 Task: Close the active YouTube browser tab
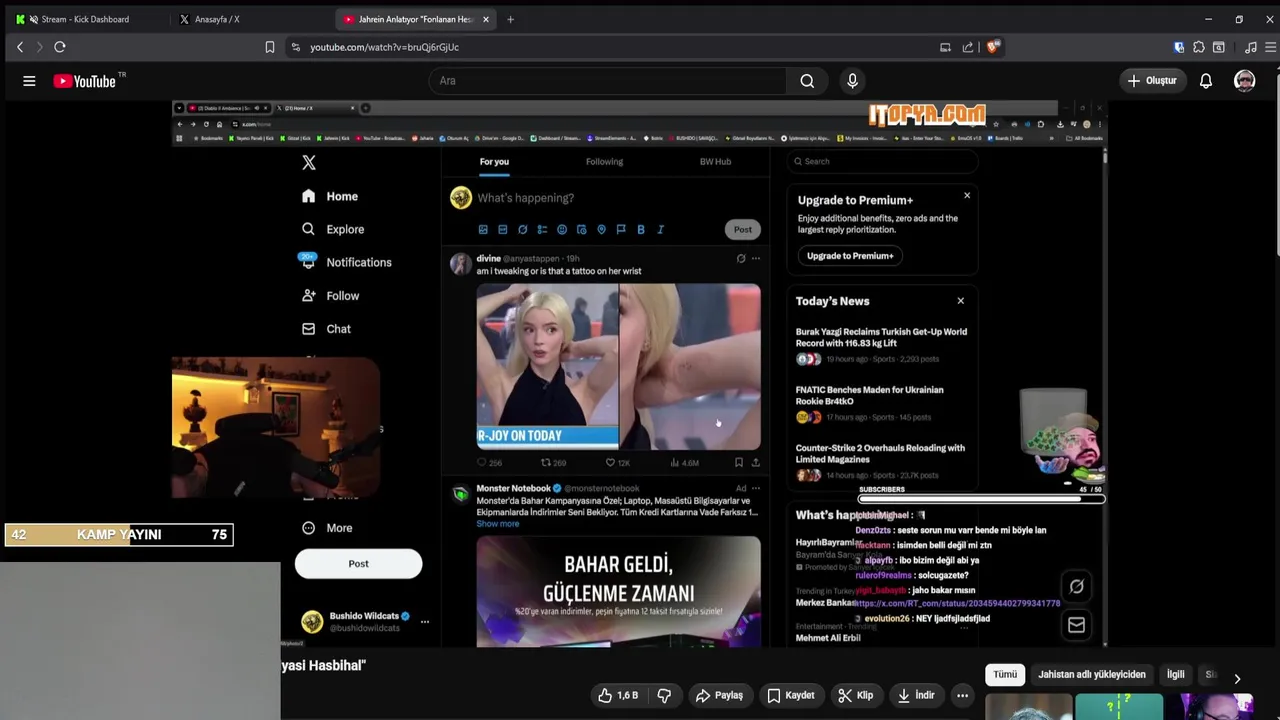click(486, 19)
